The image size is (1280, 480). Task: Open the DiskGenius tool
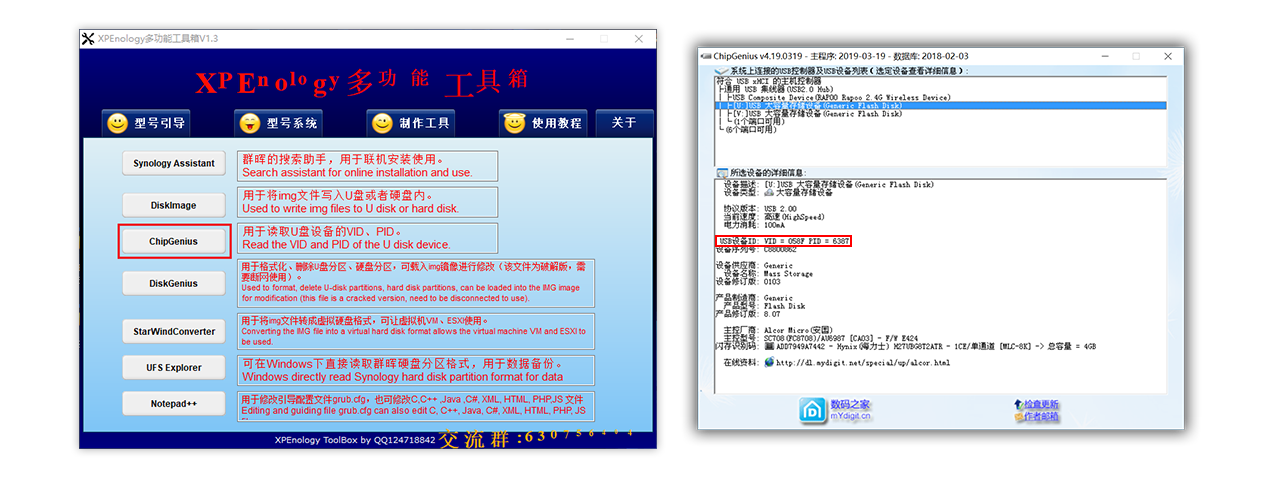pos(174,284)
